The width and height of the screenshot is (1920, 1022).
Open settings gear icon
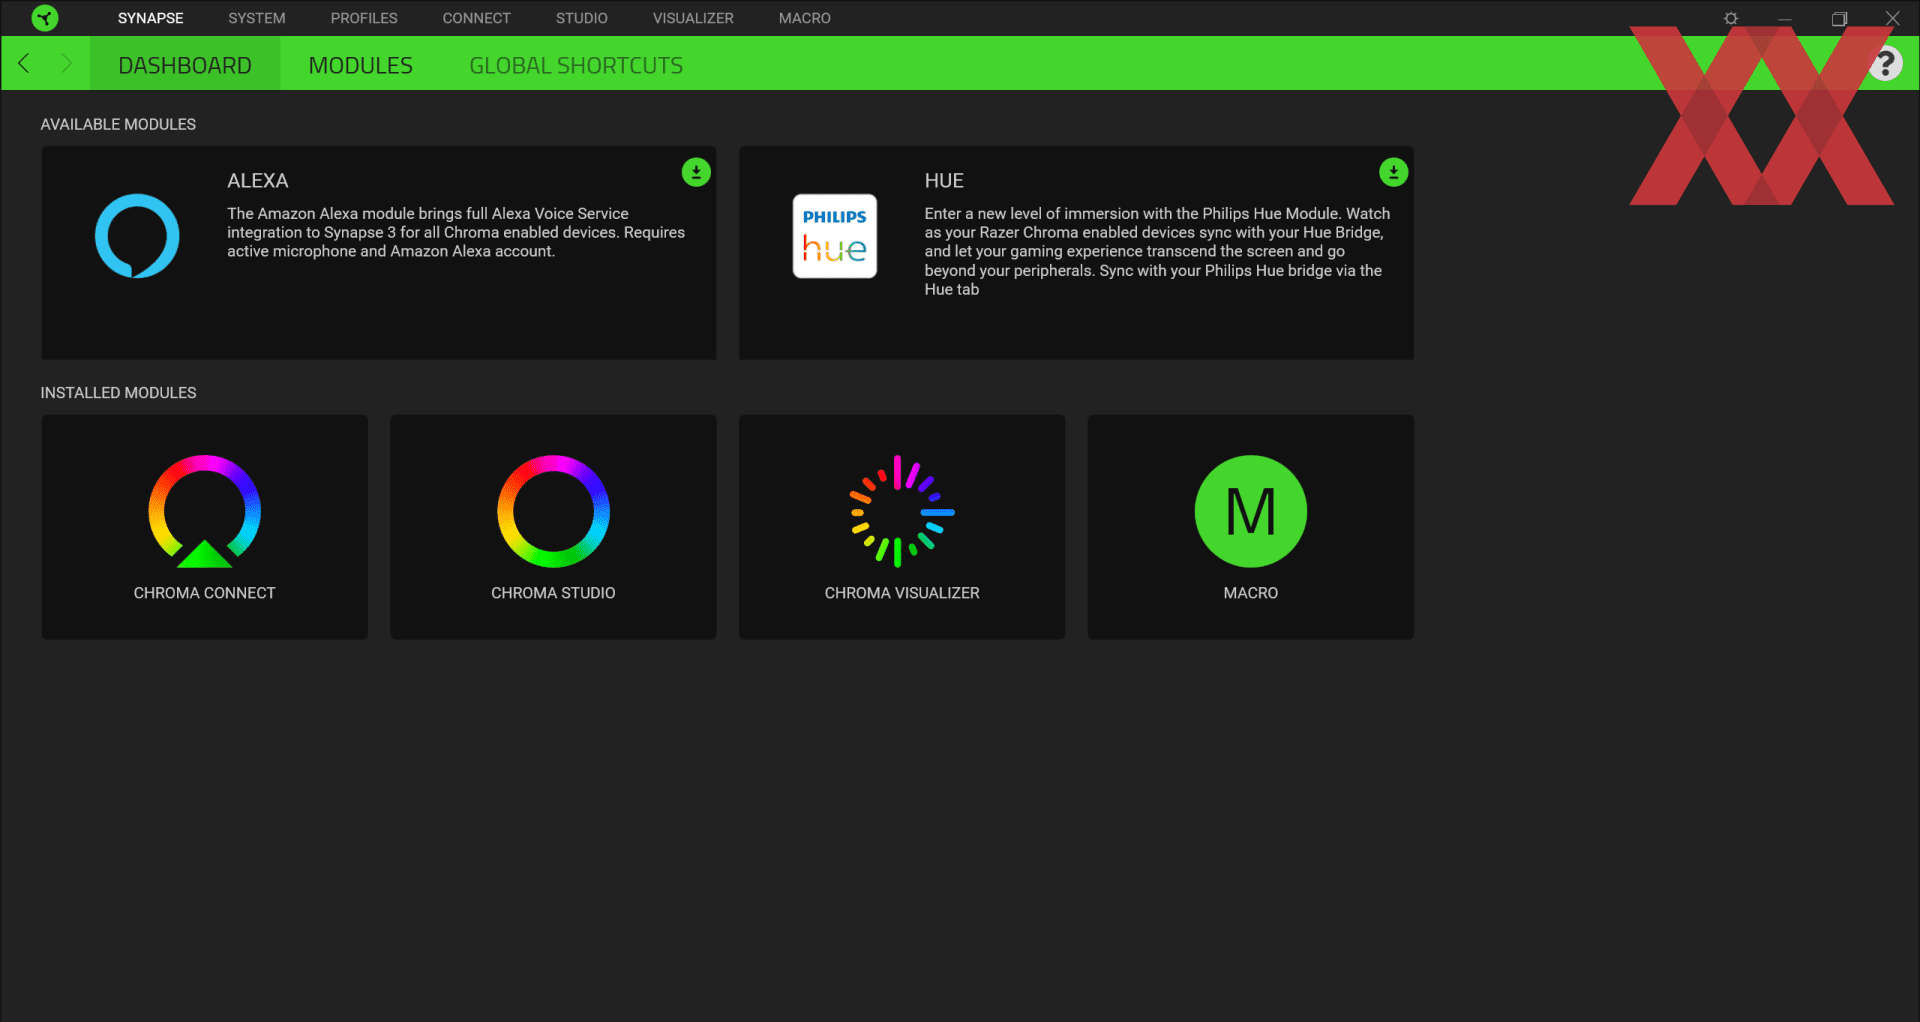[x=1731, y=18]
